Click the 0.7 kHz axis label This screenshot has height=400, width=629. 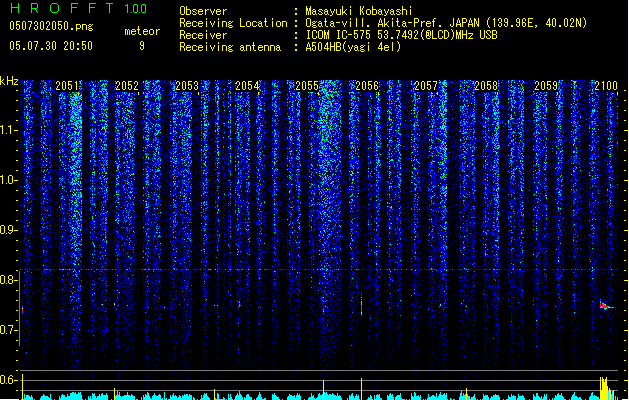point(9,330)
